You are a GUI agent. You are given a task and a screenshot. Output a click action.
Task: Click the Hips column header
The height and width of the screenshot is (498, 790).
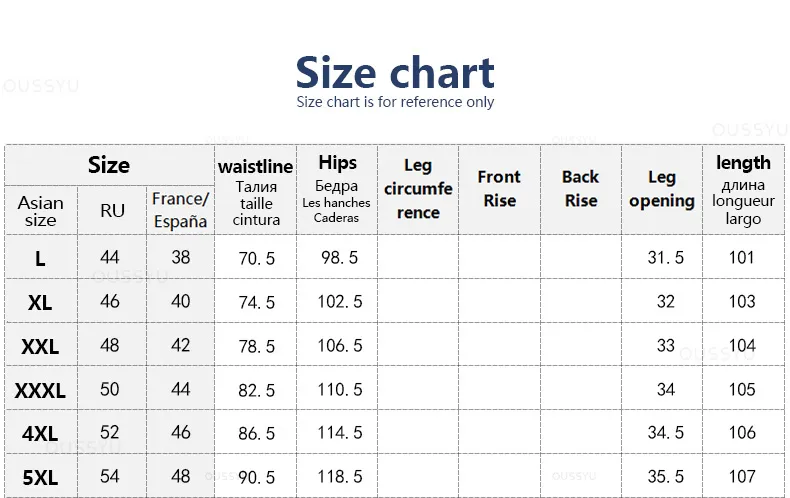click(x=337, y=189)
